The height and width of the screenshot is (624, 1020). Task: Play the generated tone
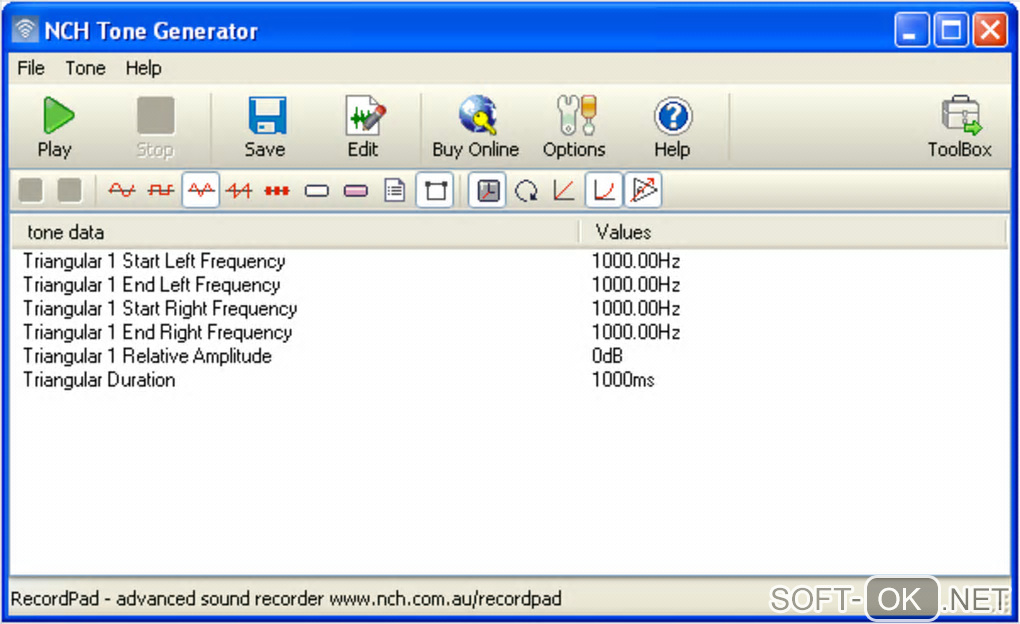click(55, 127)
